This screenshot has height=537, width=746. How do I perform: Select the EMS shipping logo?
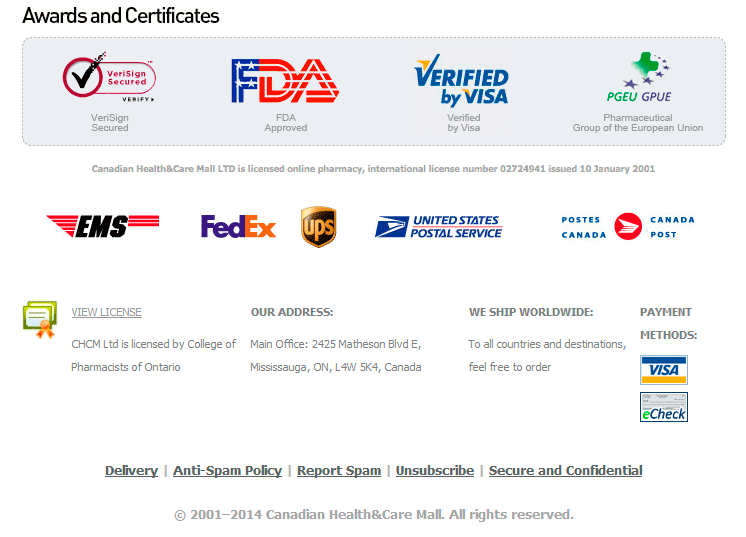coord(102,227)
